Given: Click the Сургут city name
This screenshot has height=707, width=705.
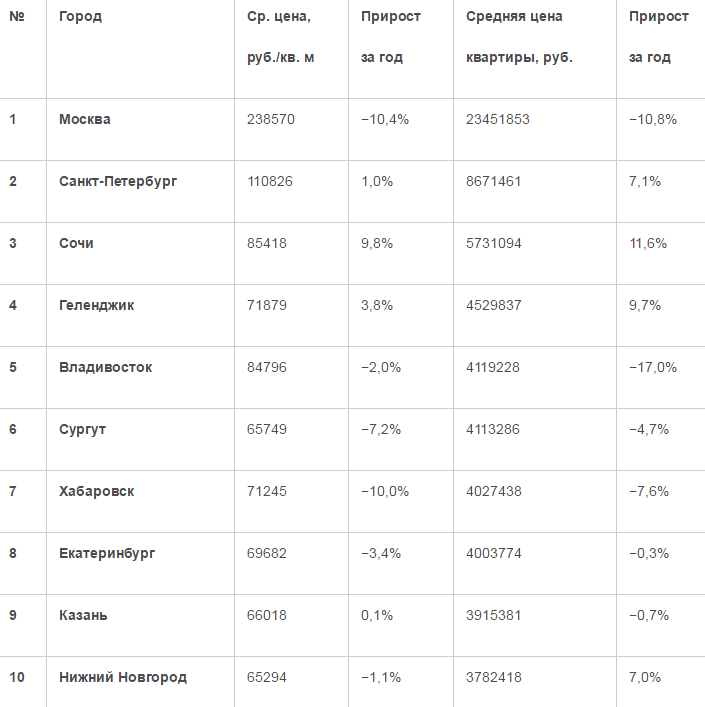Looking at the screenshot, I should (x=82, y=430).
